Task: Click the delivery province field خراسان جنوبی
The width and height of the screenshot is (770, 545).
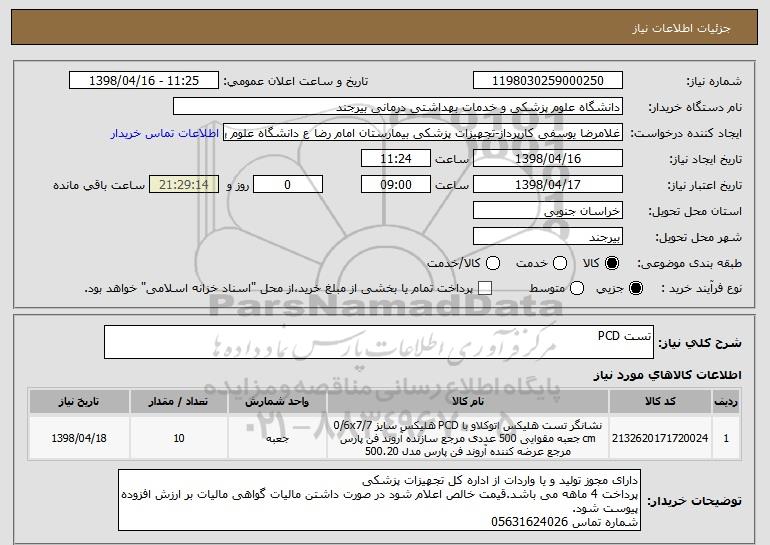Action: point(548,211)
